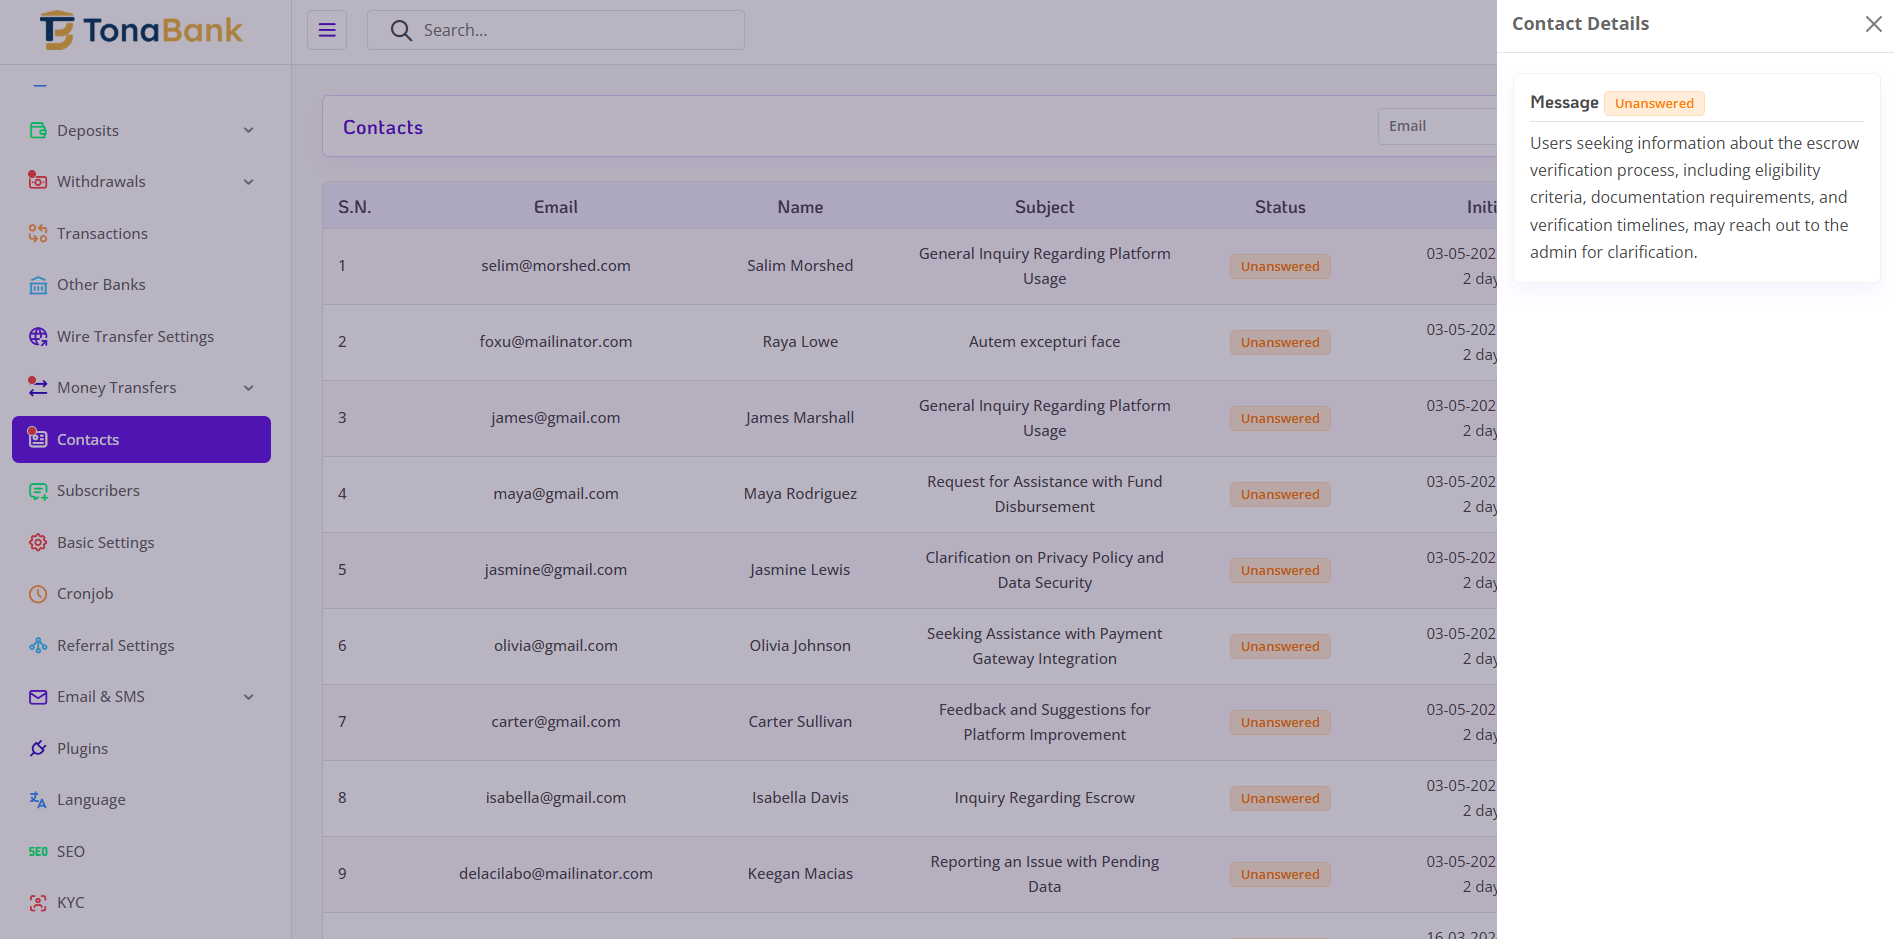The height and width of the screenshot is (939, 1894).
Task: Click the hamburger menu toggle icon
Action: tap(327, 30)
